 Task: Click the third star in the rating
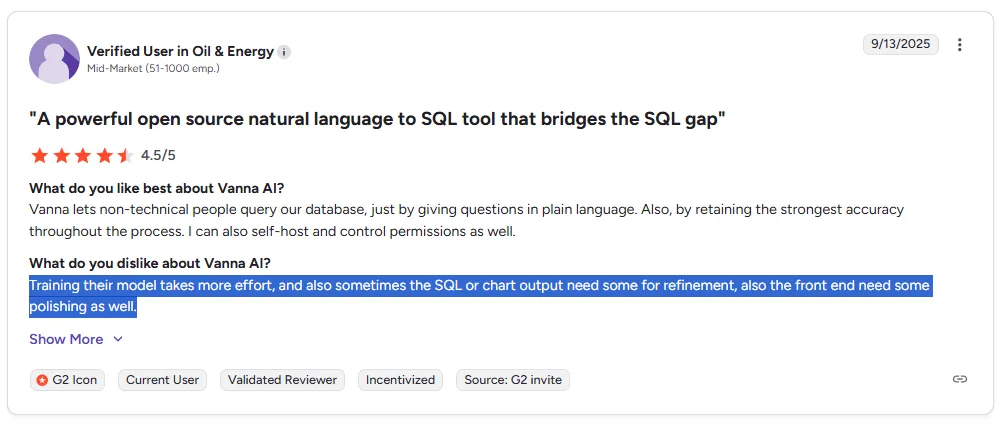point(82,155)
